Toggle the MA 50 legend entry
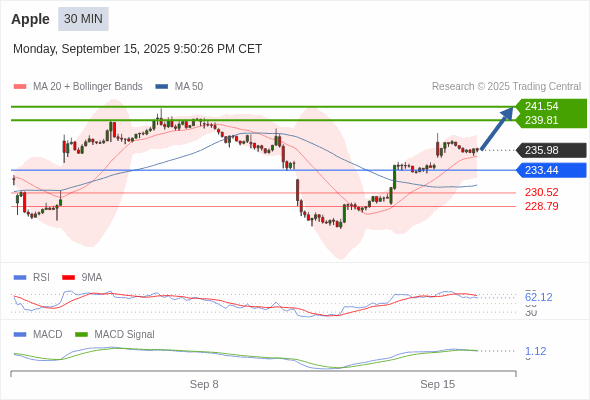This screenshot has height=400, width=590. coord(179,87)
